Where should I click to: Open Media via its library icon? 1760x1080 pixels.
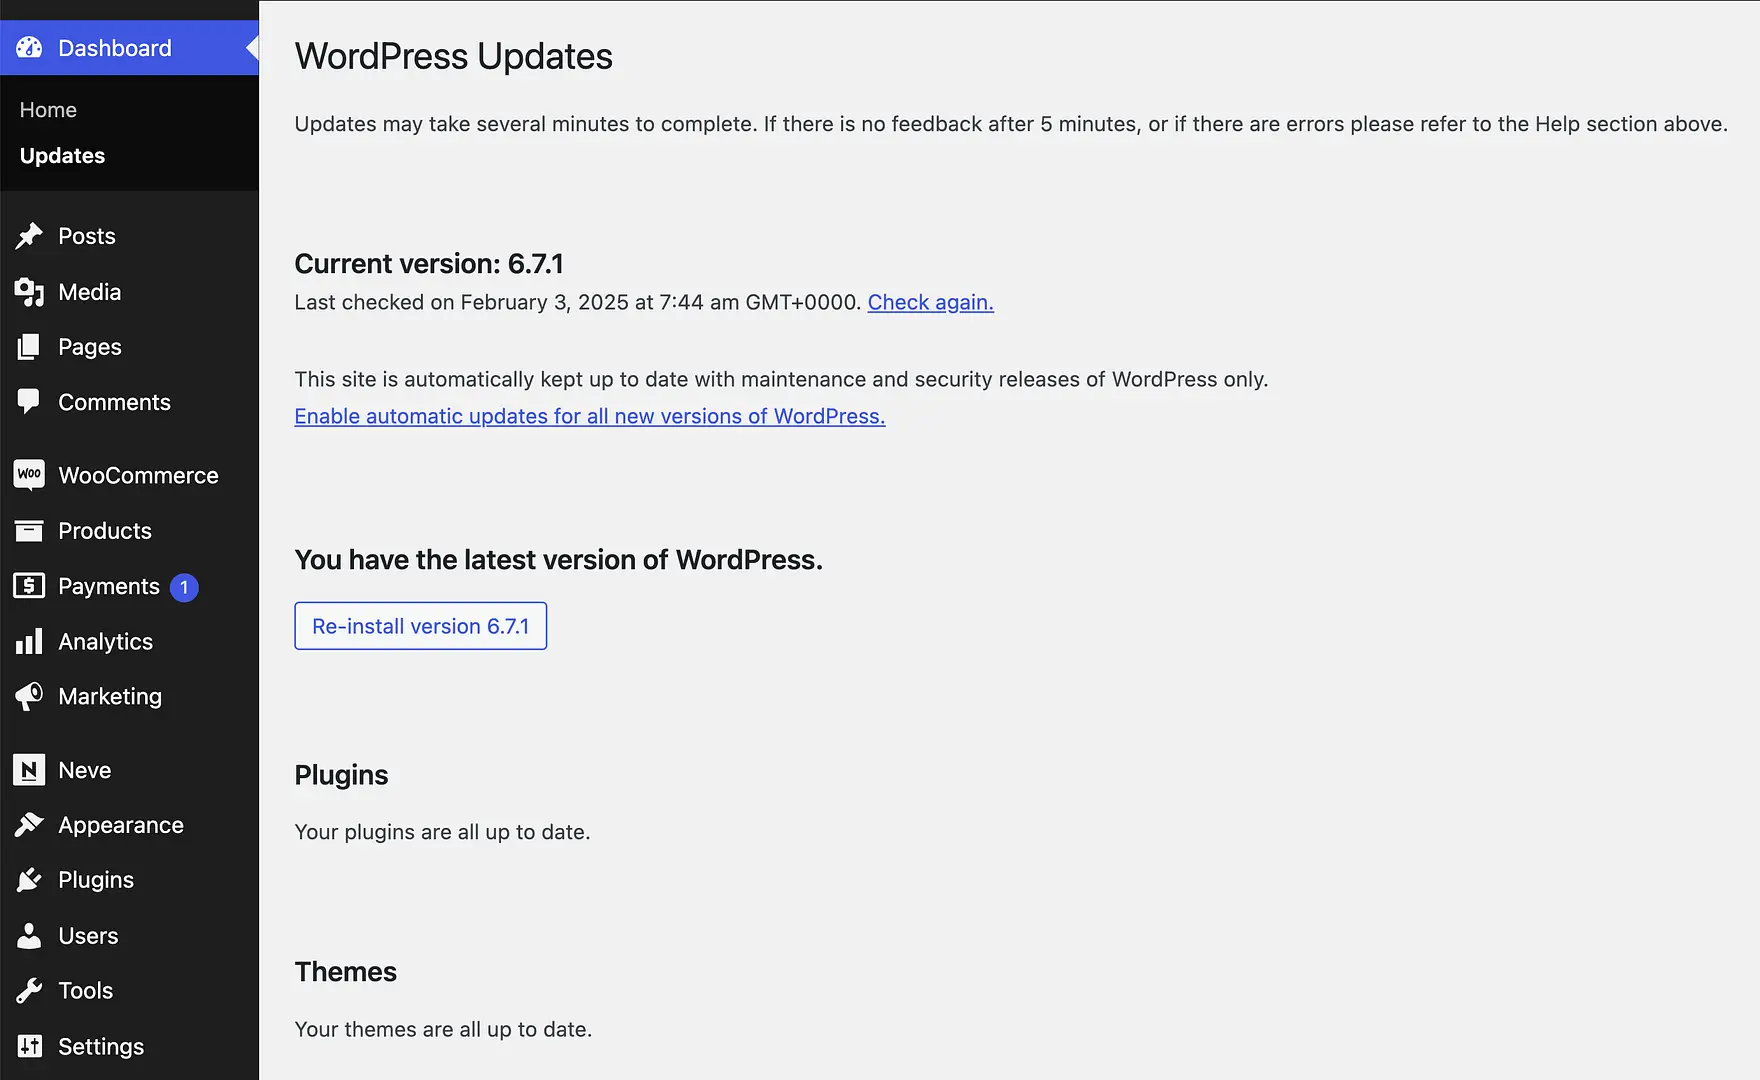(29, 292)
